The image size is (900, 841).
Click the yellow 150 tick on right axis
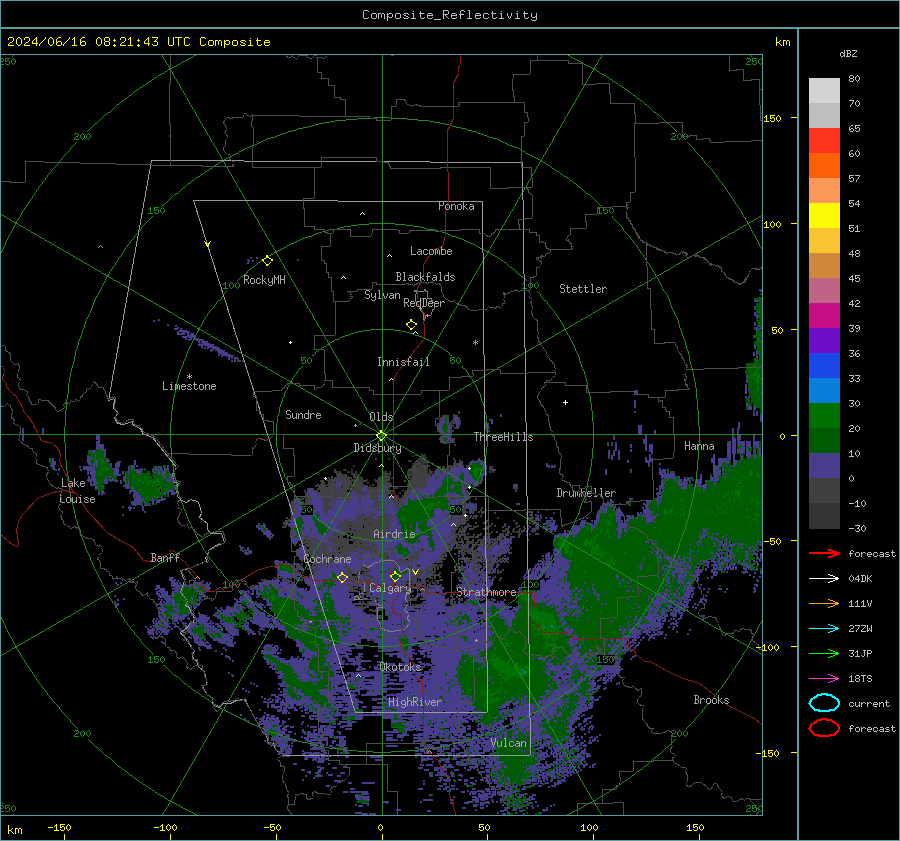772,118
